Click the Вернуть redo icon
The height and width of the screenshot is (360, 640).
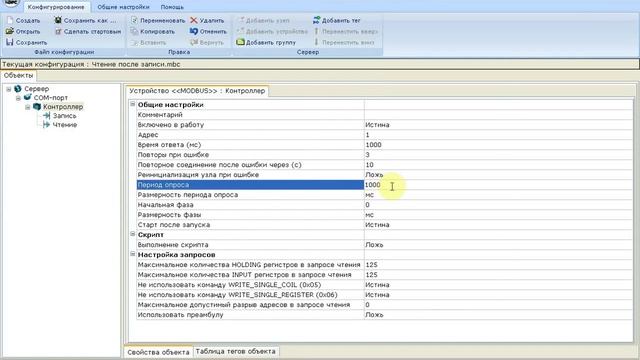(194, 42)
